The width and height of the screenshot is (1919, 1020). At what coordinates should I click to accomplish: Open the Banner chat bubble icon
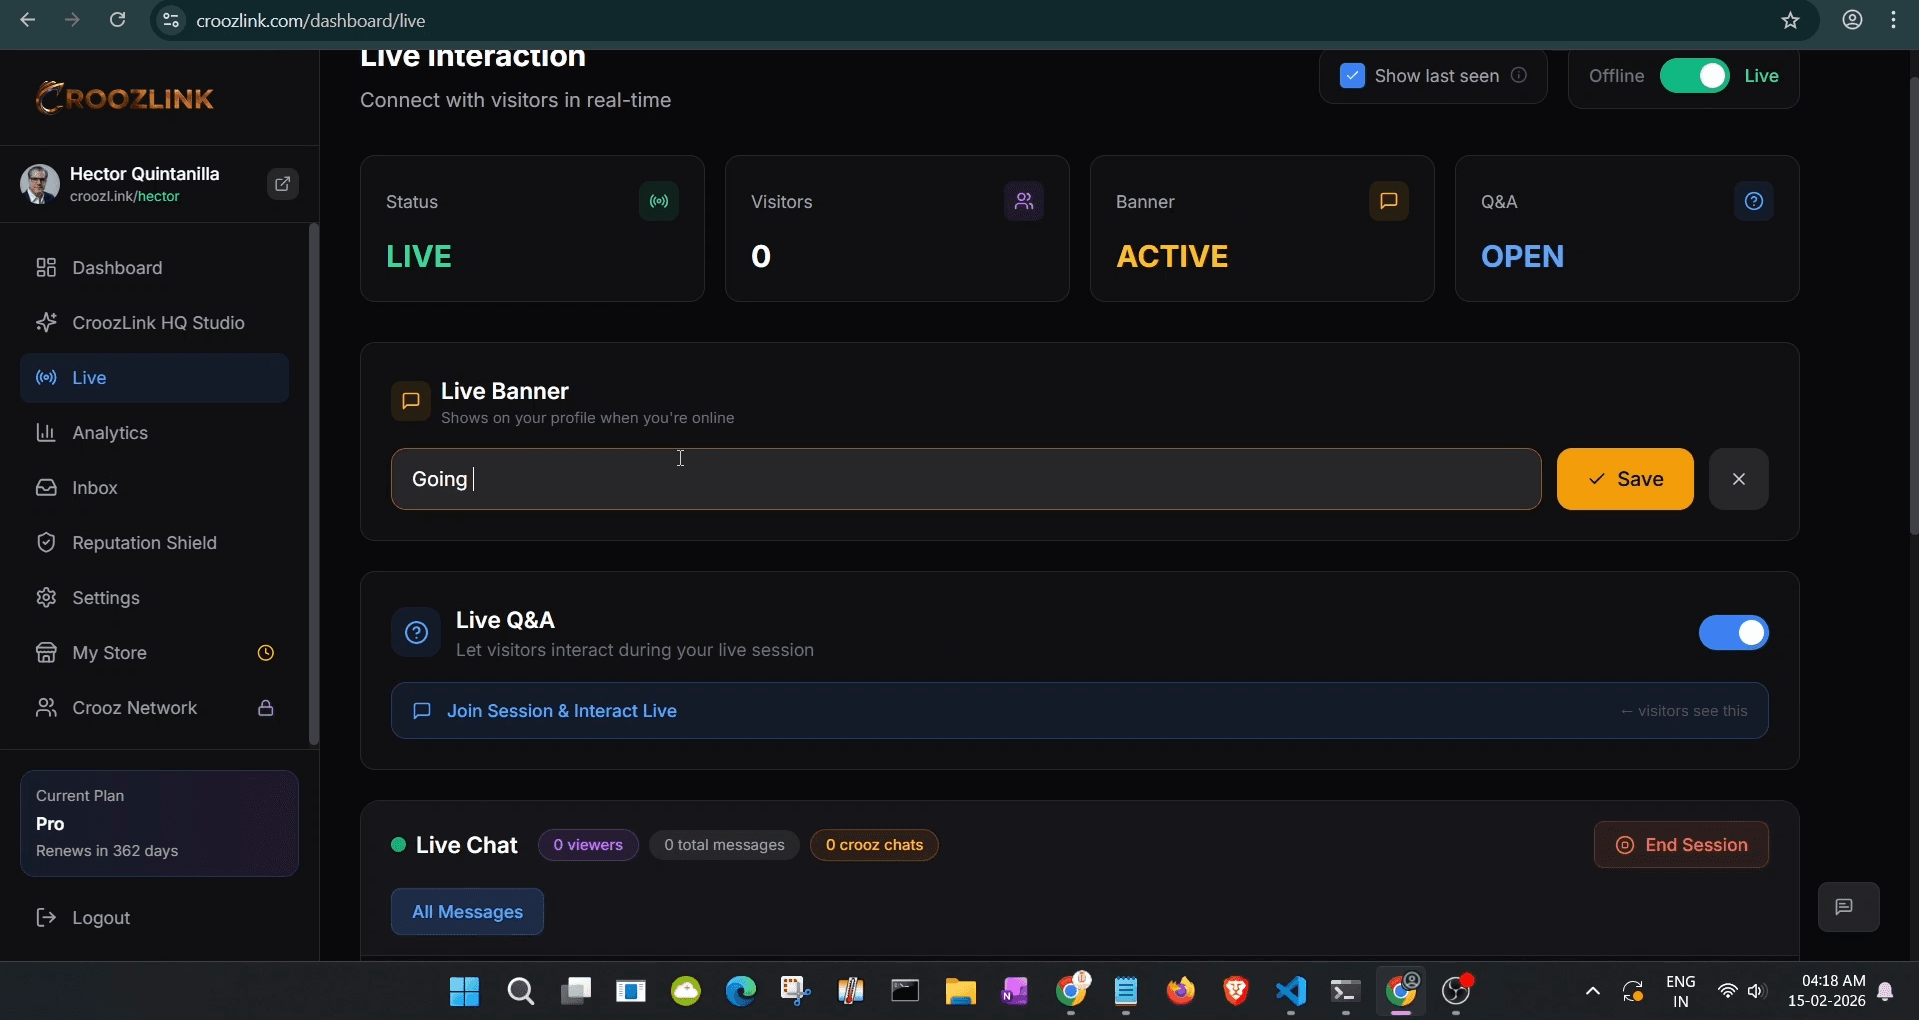coord(1388,201)
